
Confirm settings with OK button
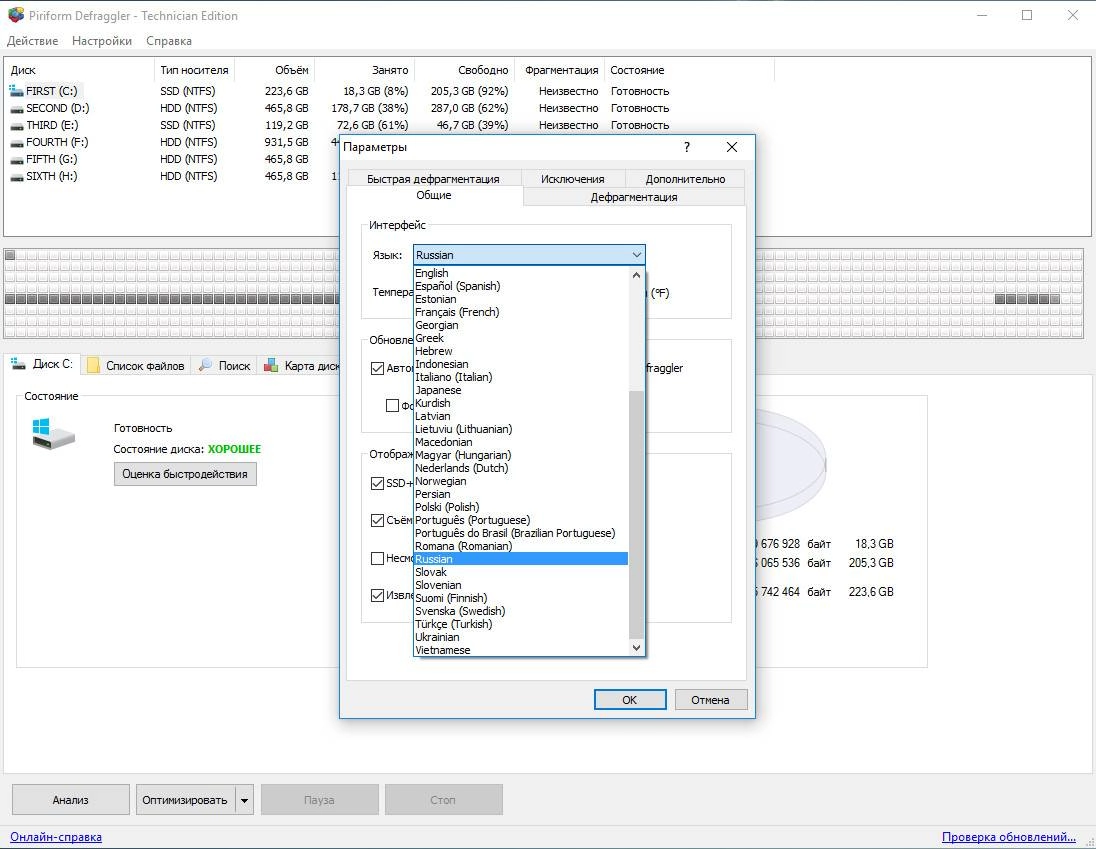(630, 699)
